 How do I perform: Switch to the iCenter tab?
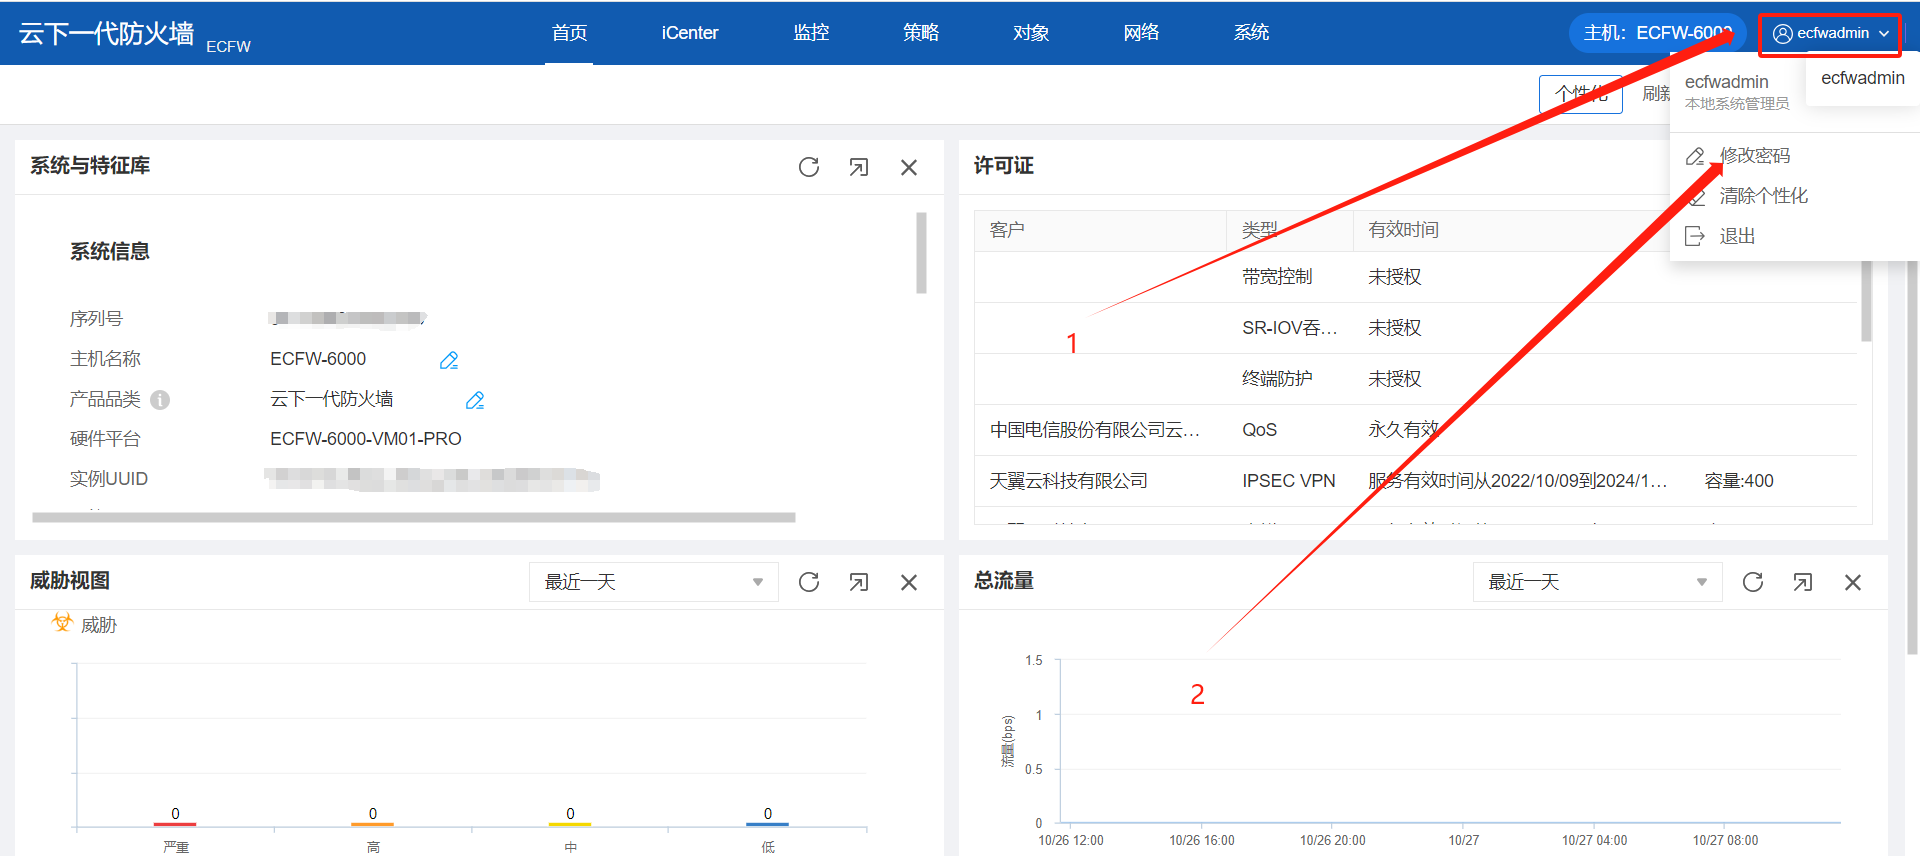[689, 33]
